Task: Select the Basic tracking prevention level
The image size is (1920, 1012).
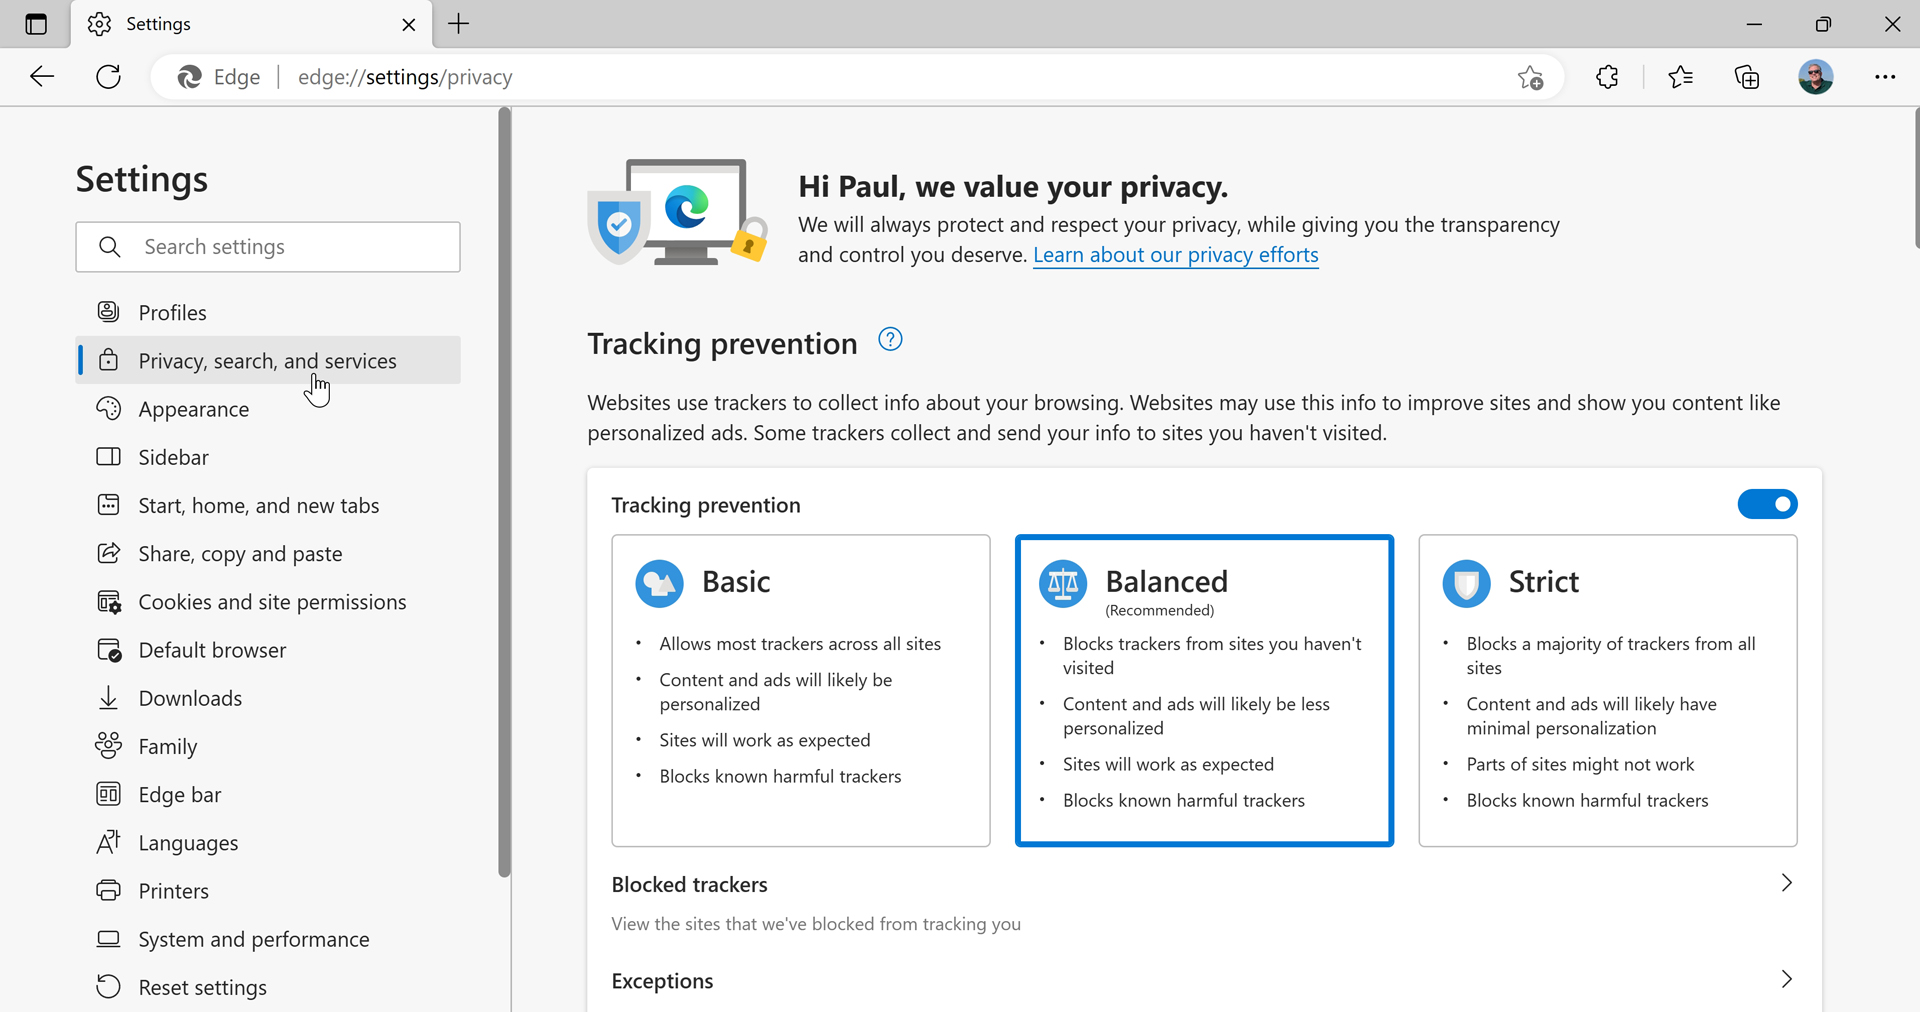Action: (801, 691)
